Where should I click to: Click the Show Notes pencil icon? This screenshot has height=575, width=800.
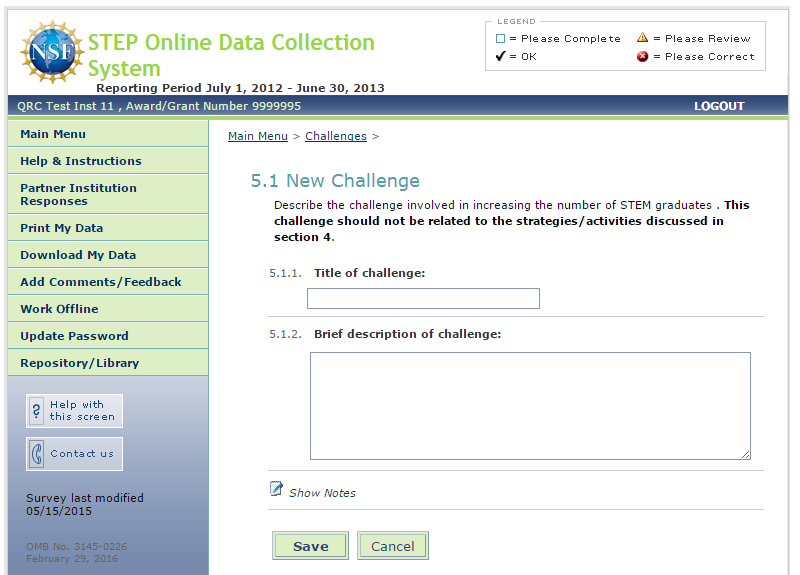(277, 489)
